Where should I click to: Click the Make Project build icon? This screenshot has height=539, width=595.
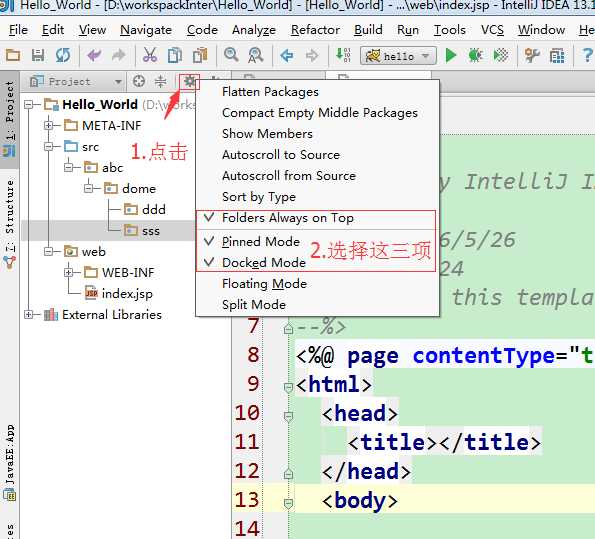point(343,55)
